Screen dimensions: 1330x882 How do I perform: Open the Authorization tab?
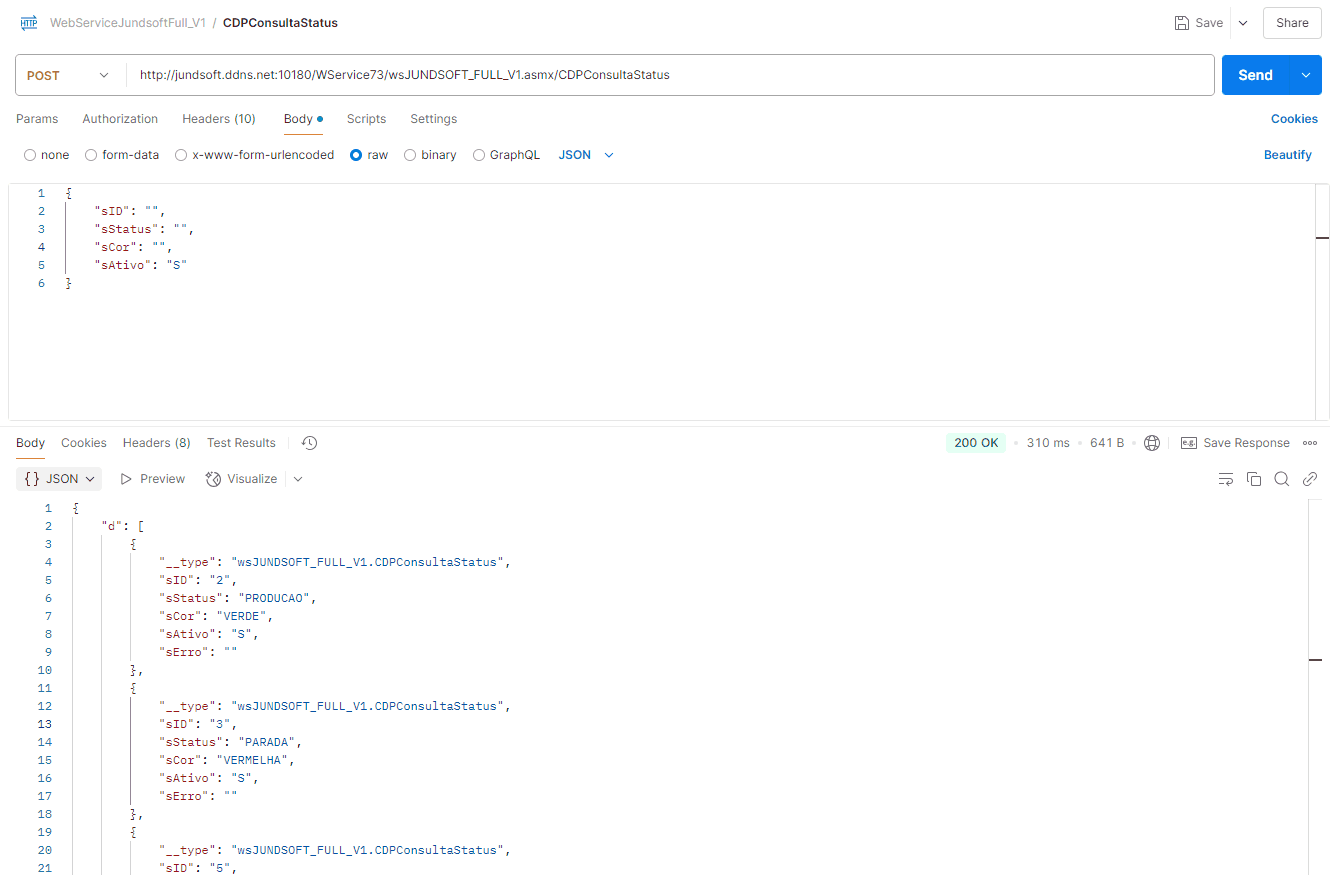120,119
